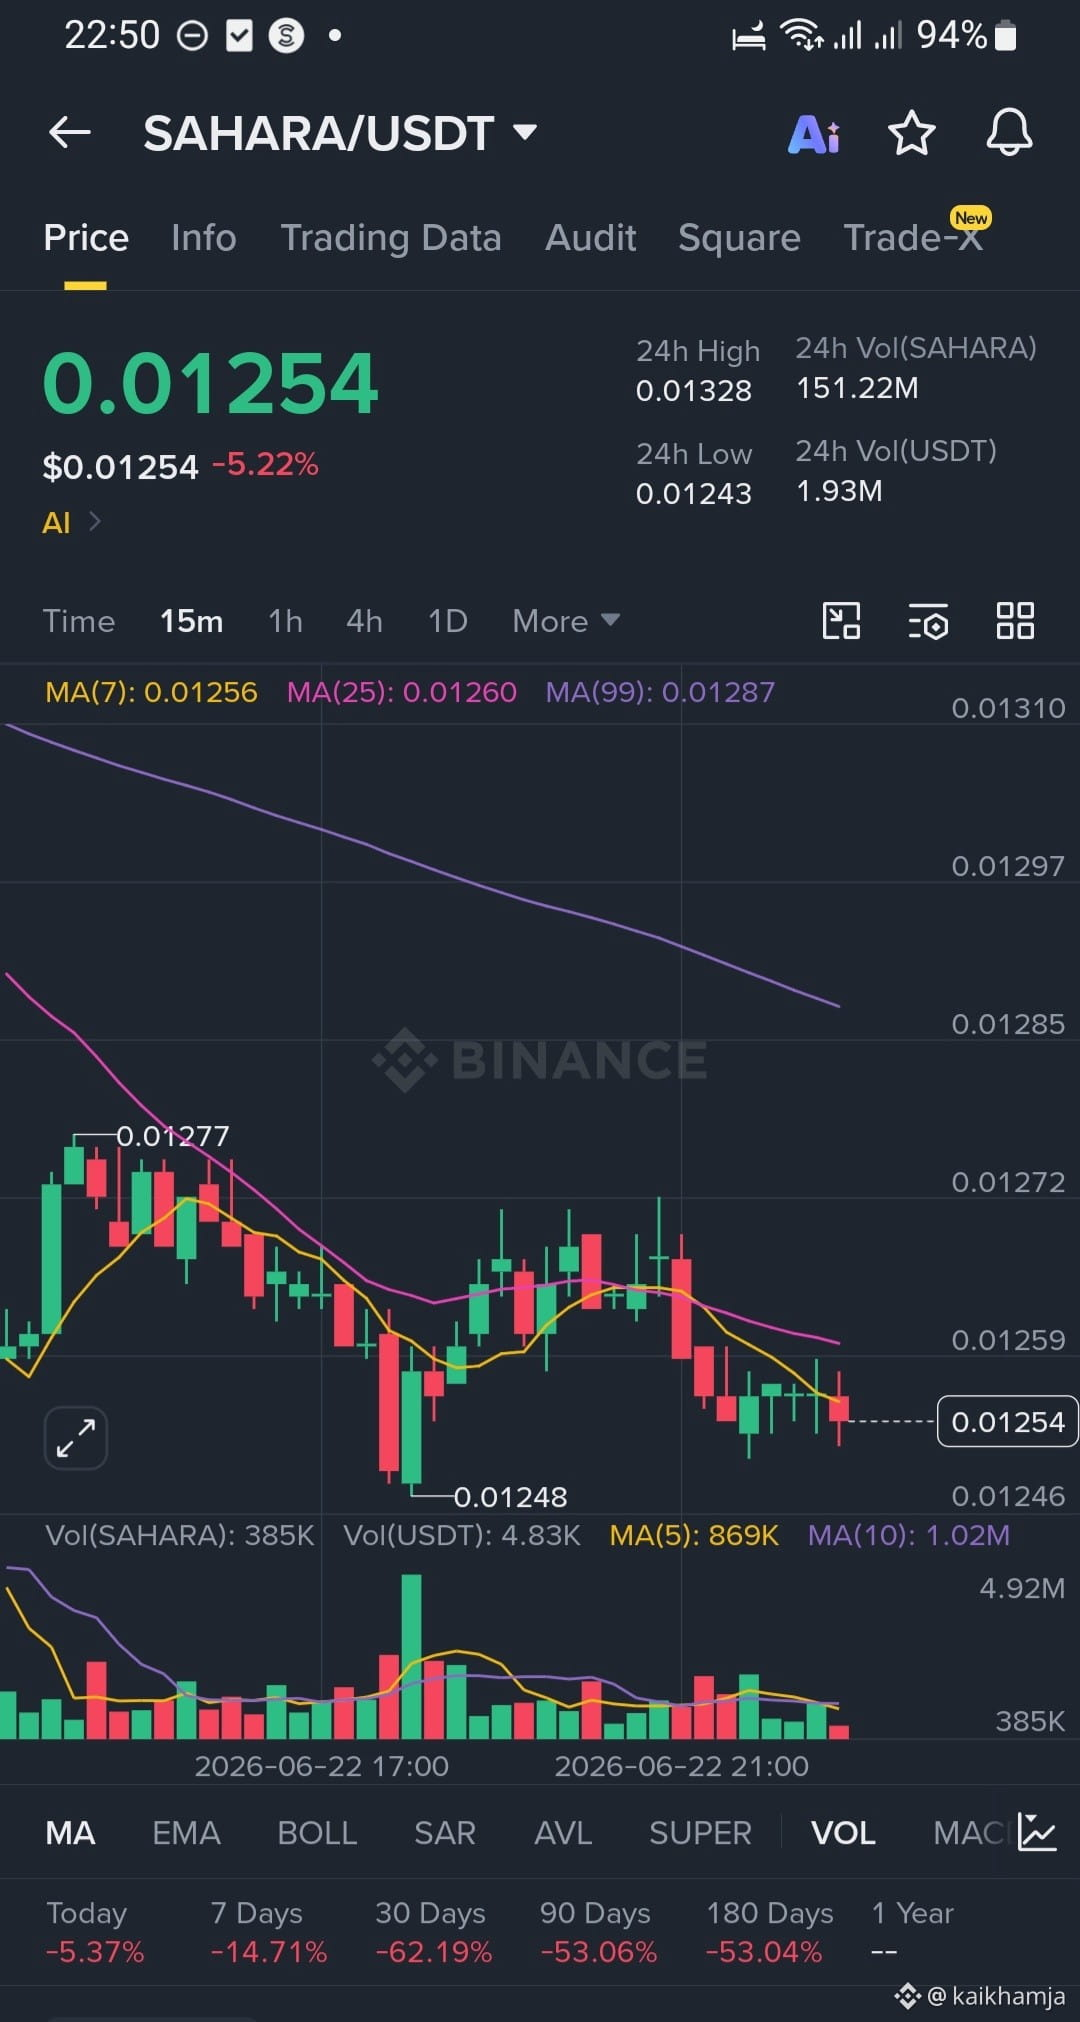Add SAHARA/USDT to favorites star
The height and width of the screenshot is (2022, 1080).
912,133
